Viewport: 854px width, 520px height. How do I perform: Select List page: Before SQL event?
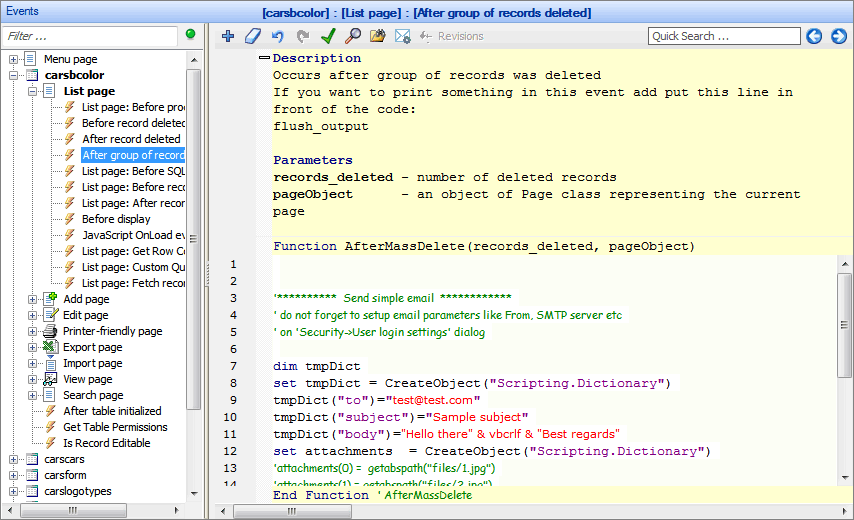pos(133,171)
